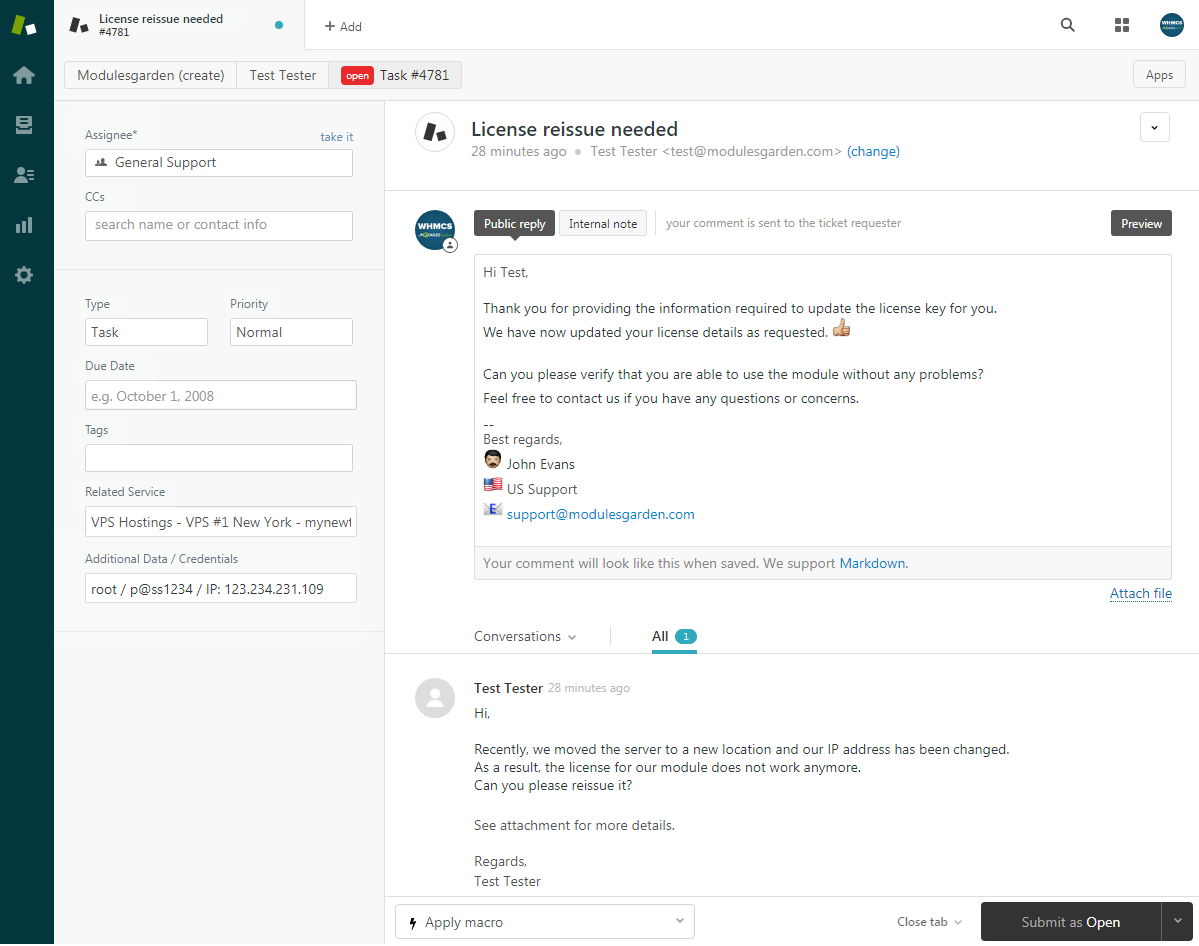Switch to the Test Tester tab
1199x946 pixels.
pos(282,74)
